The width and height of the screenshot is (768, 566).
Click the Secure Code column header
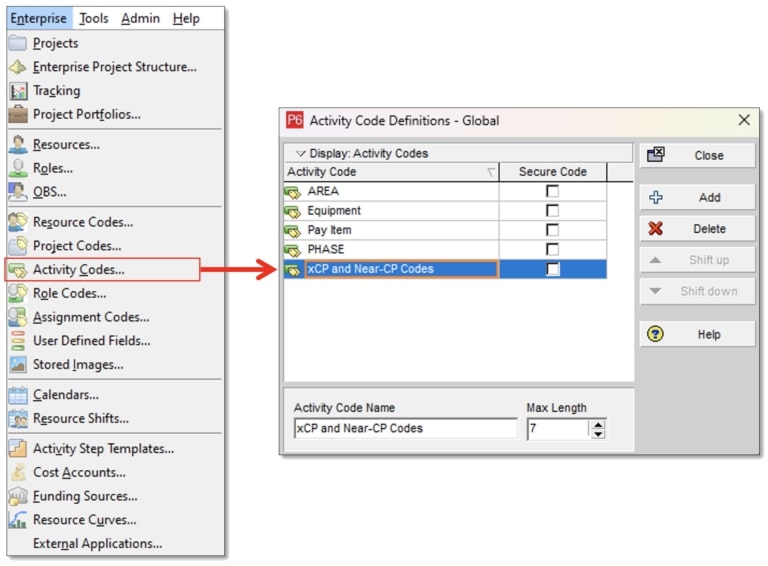(552, 172)
